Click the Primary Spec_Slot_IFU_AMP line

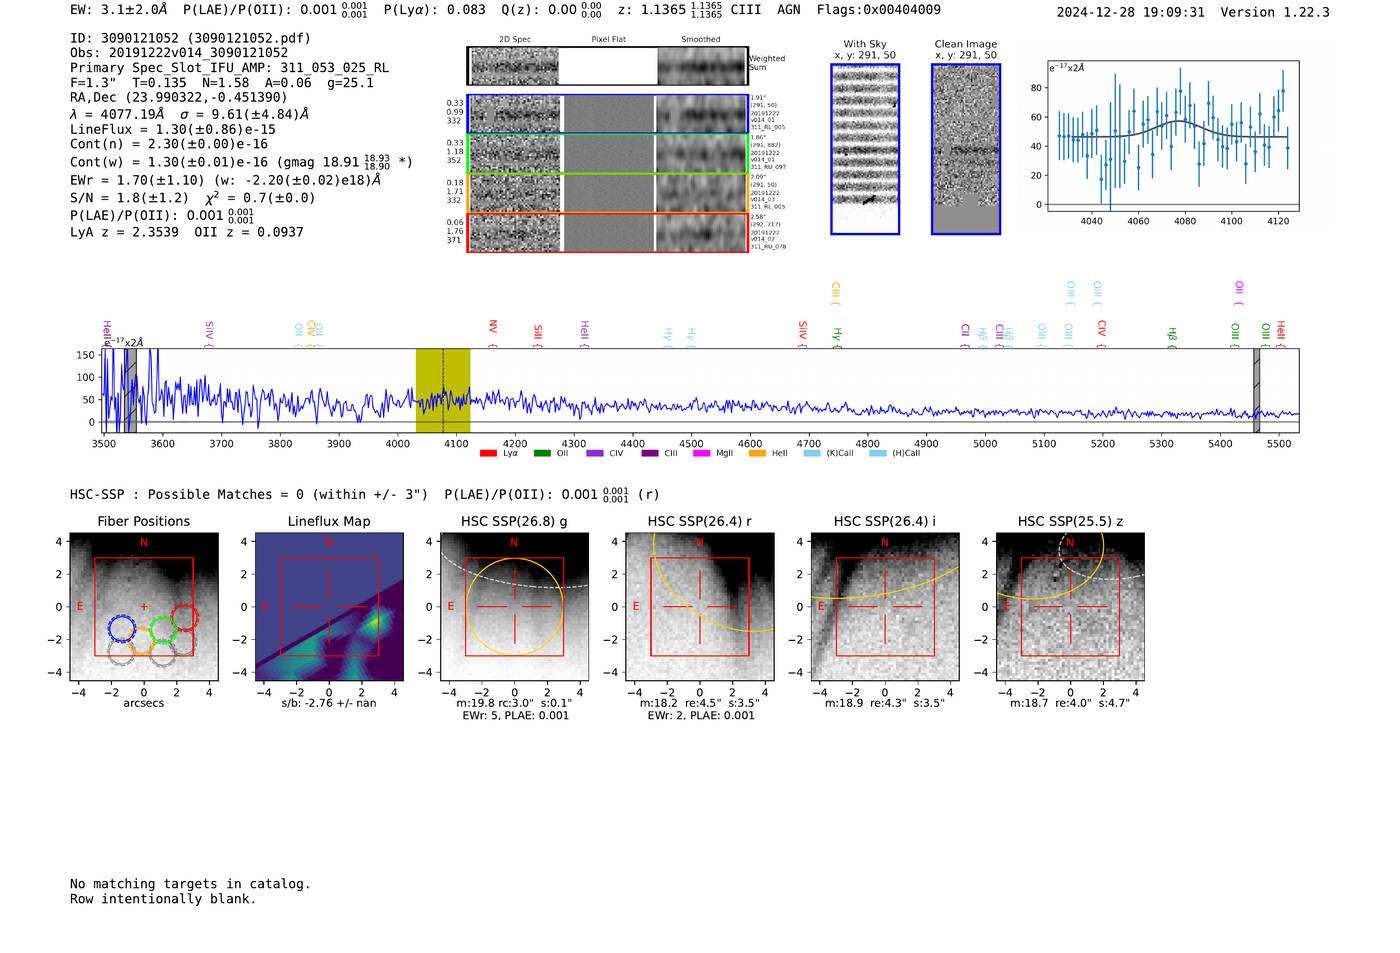click(229, 68)
